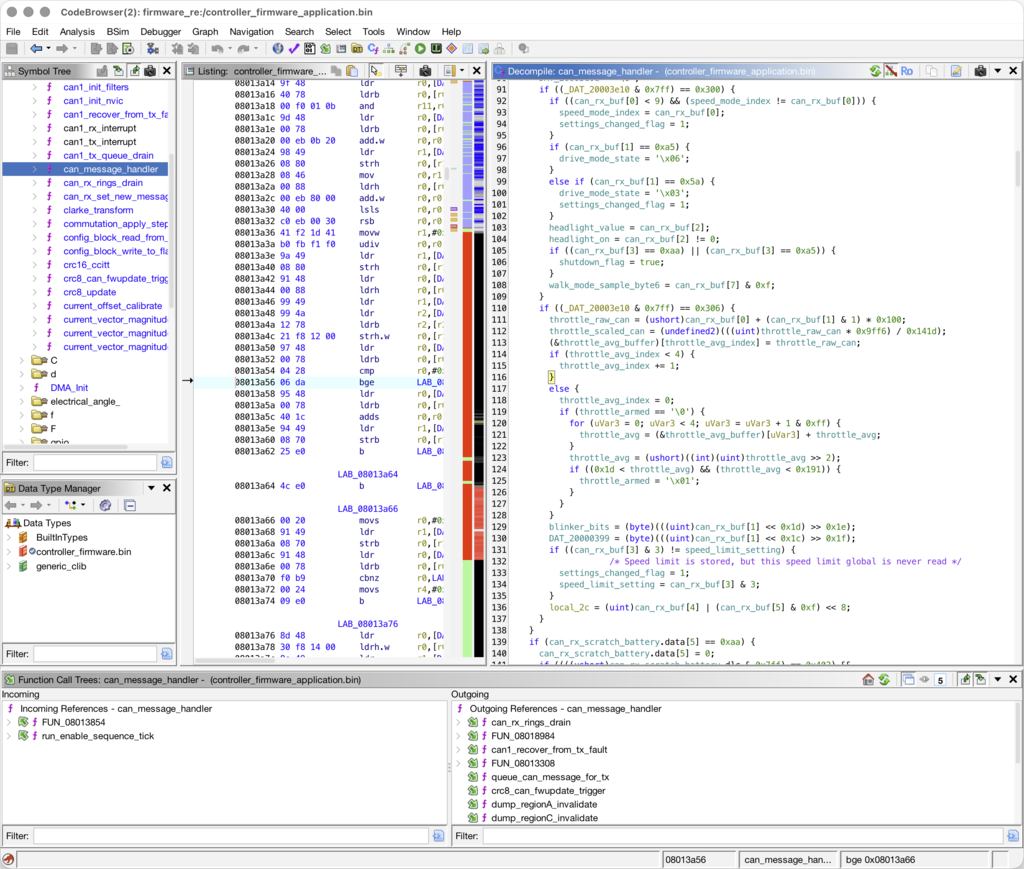Expand FUN_08013854 incoming reference
Screen dimensions: 1024x869
(x=9, y=722)
